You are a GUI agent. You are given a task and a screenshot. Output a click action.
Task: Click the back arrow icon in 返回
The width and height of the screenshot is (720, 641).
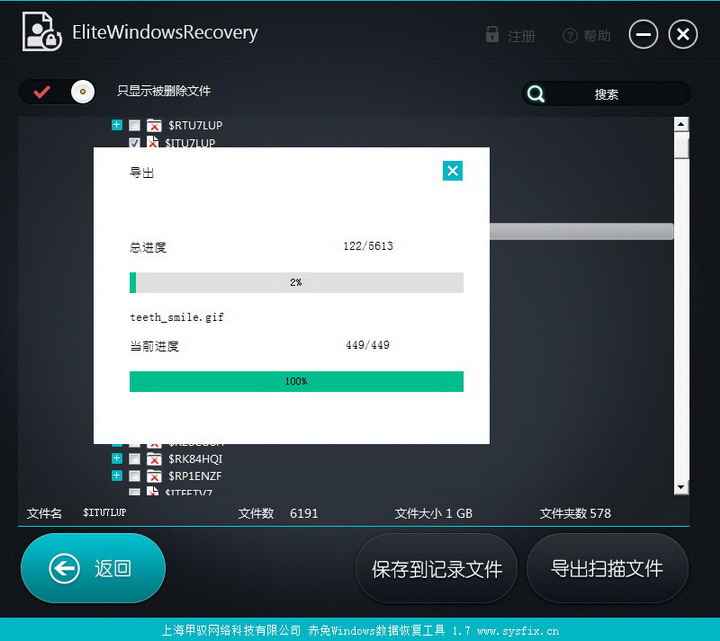point(64,568)
